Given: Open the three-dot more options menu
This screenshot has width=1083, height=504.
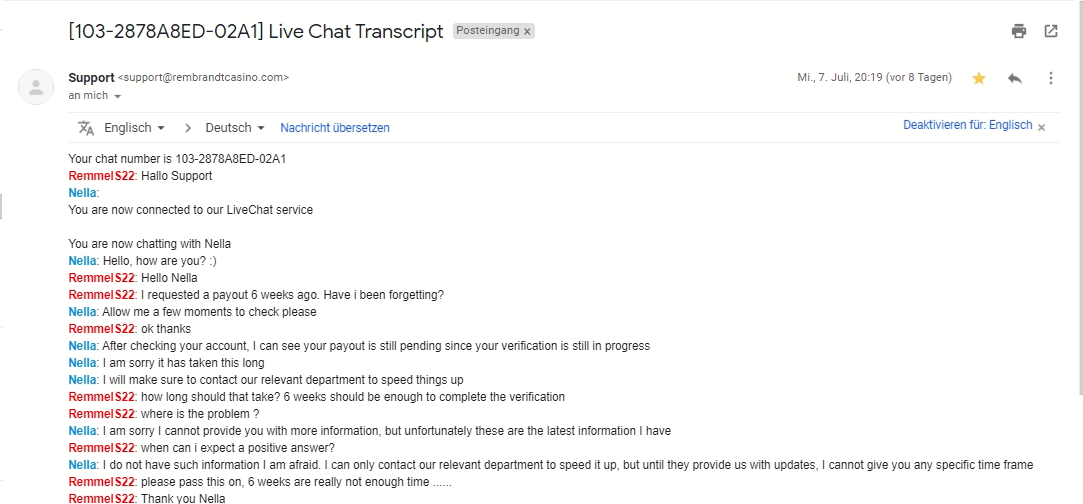Looking at the screenshot, I should tap(1051, 78).
